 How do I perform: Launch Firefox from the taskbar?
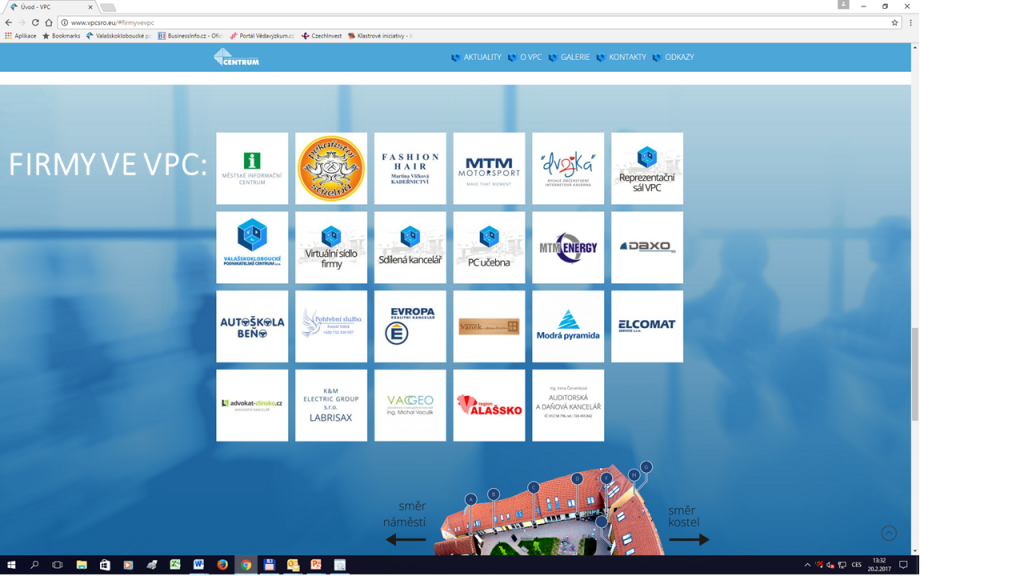click(222, 565)
